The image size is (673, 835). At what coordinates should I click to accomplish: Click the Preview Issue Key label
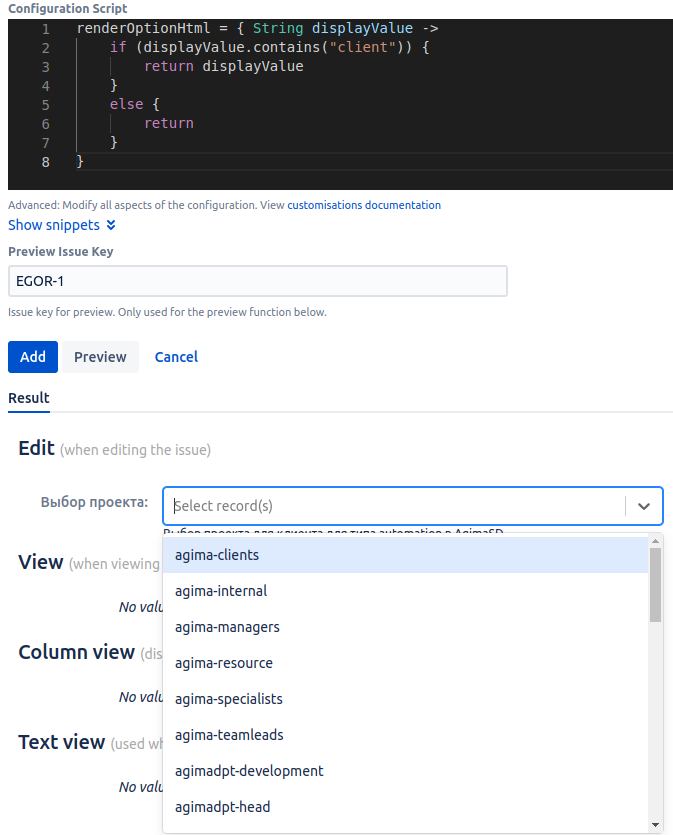[x=61, y=251]
